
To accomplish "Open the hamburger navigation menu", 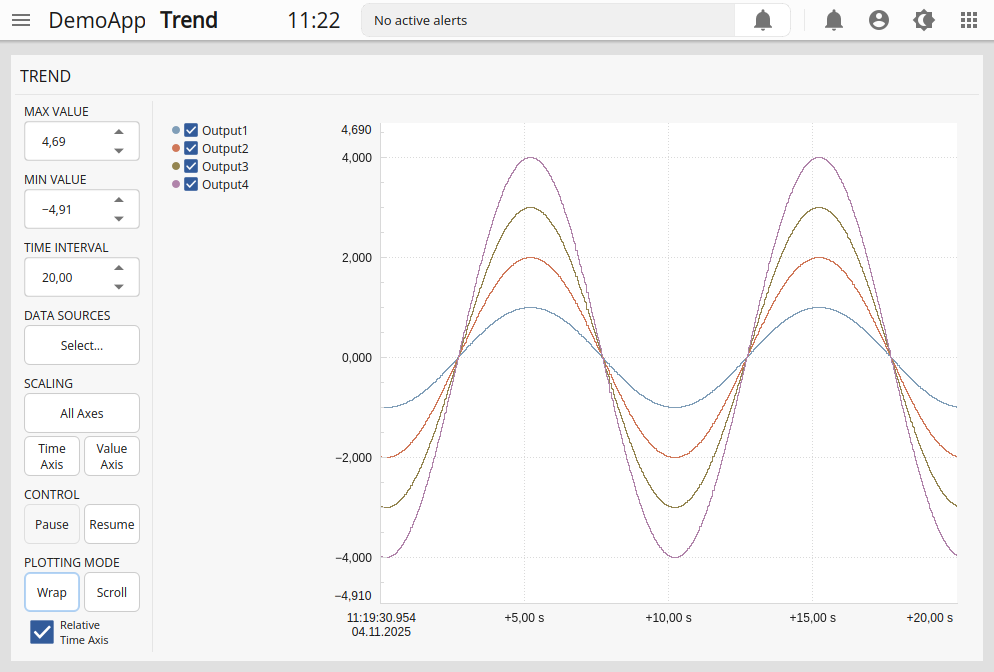I will pos(21,20).
